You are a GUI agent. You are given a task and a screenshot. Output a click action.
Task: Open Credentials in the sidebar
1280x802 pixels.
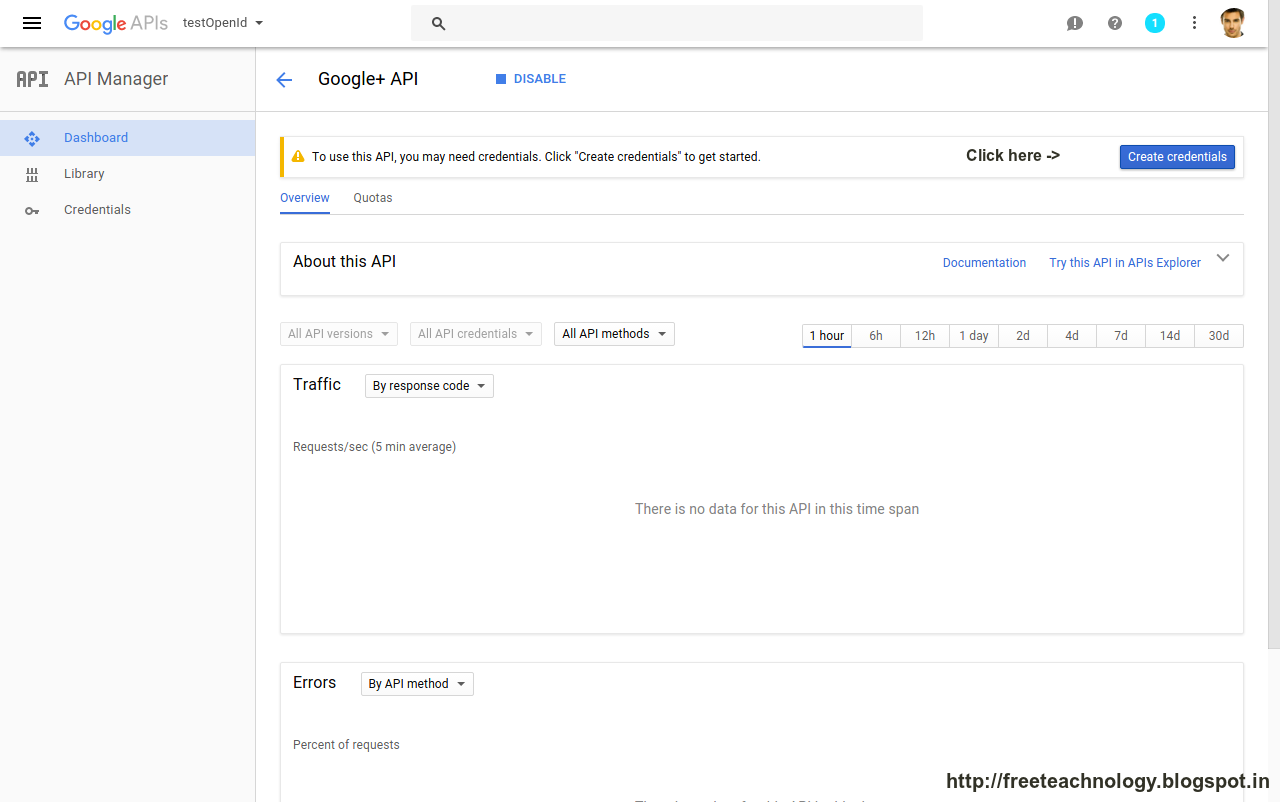[x=127, y=210]
